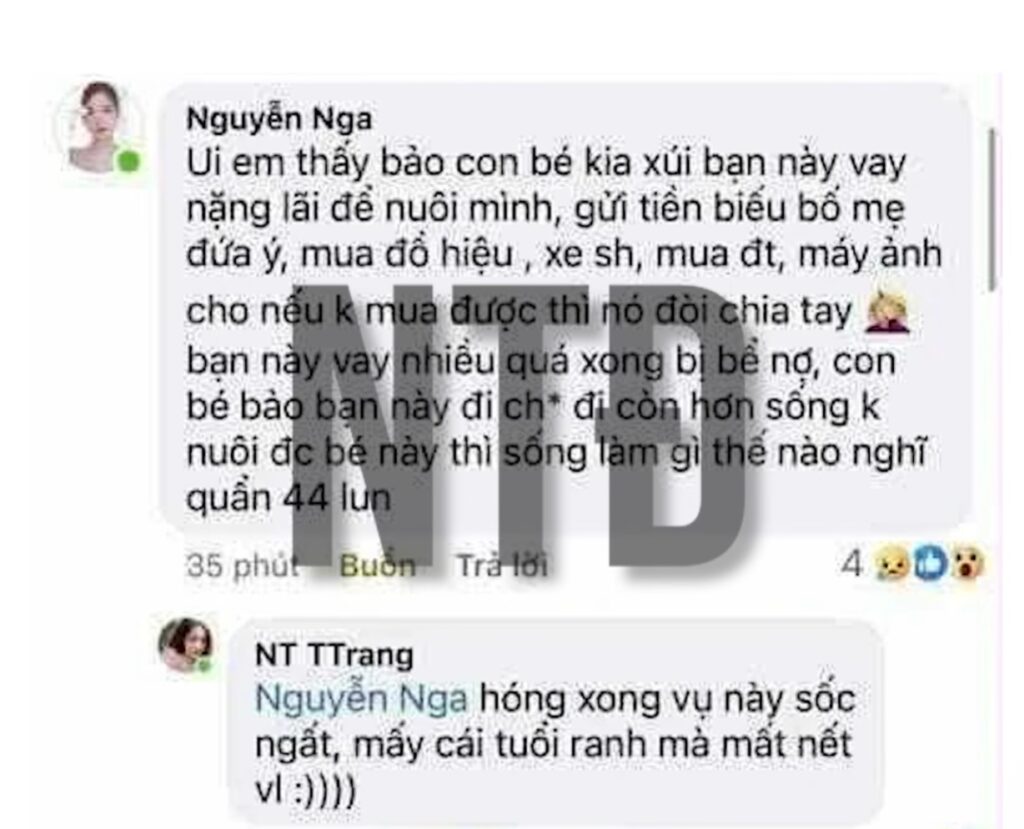The height and width of the screenshot is (829, 1024).
Task: Open NT TTrang's profile avatar
Action: [187, 645]
